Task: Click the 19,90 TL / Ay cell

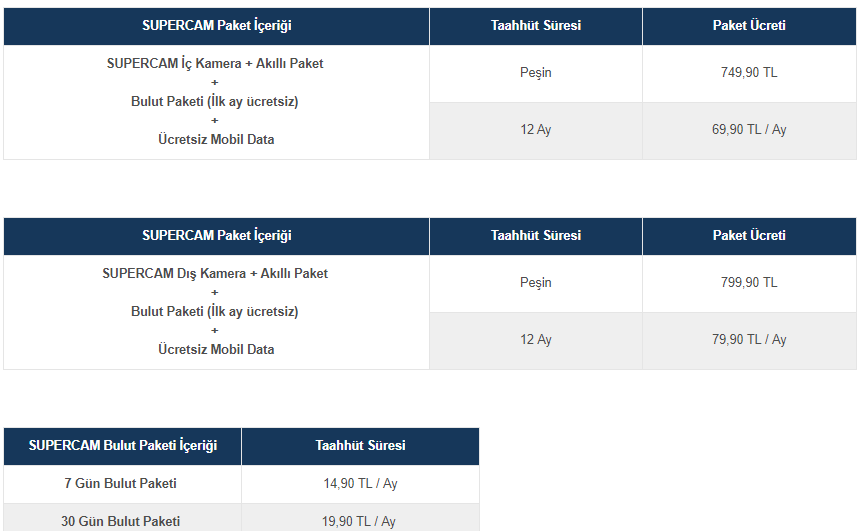Action: pos(360,518)
